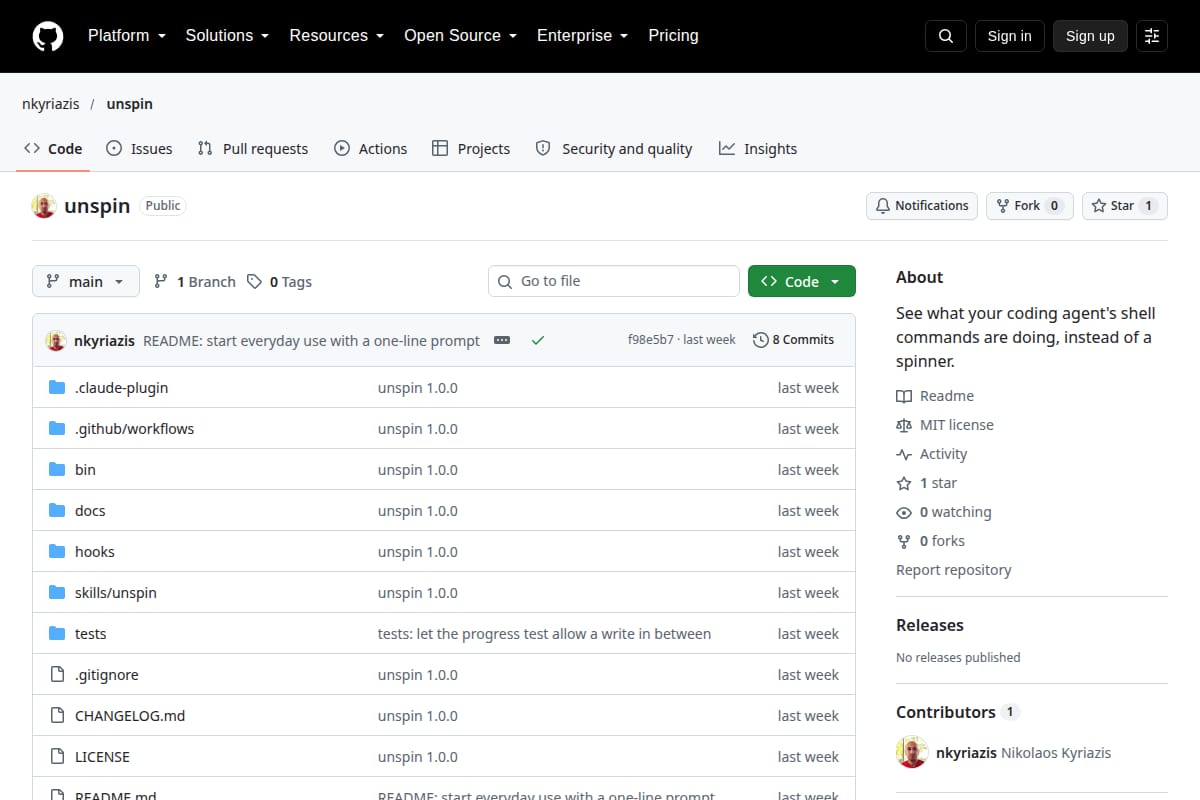Click nkyriazis avatar under Contributors
The height and width of the screenshot is (800, 1200).
pyautogui.click(x=912, y=752)
